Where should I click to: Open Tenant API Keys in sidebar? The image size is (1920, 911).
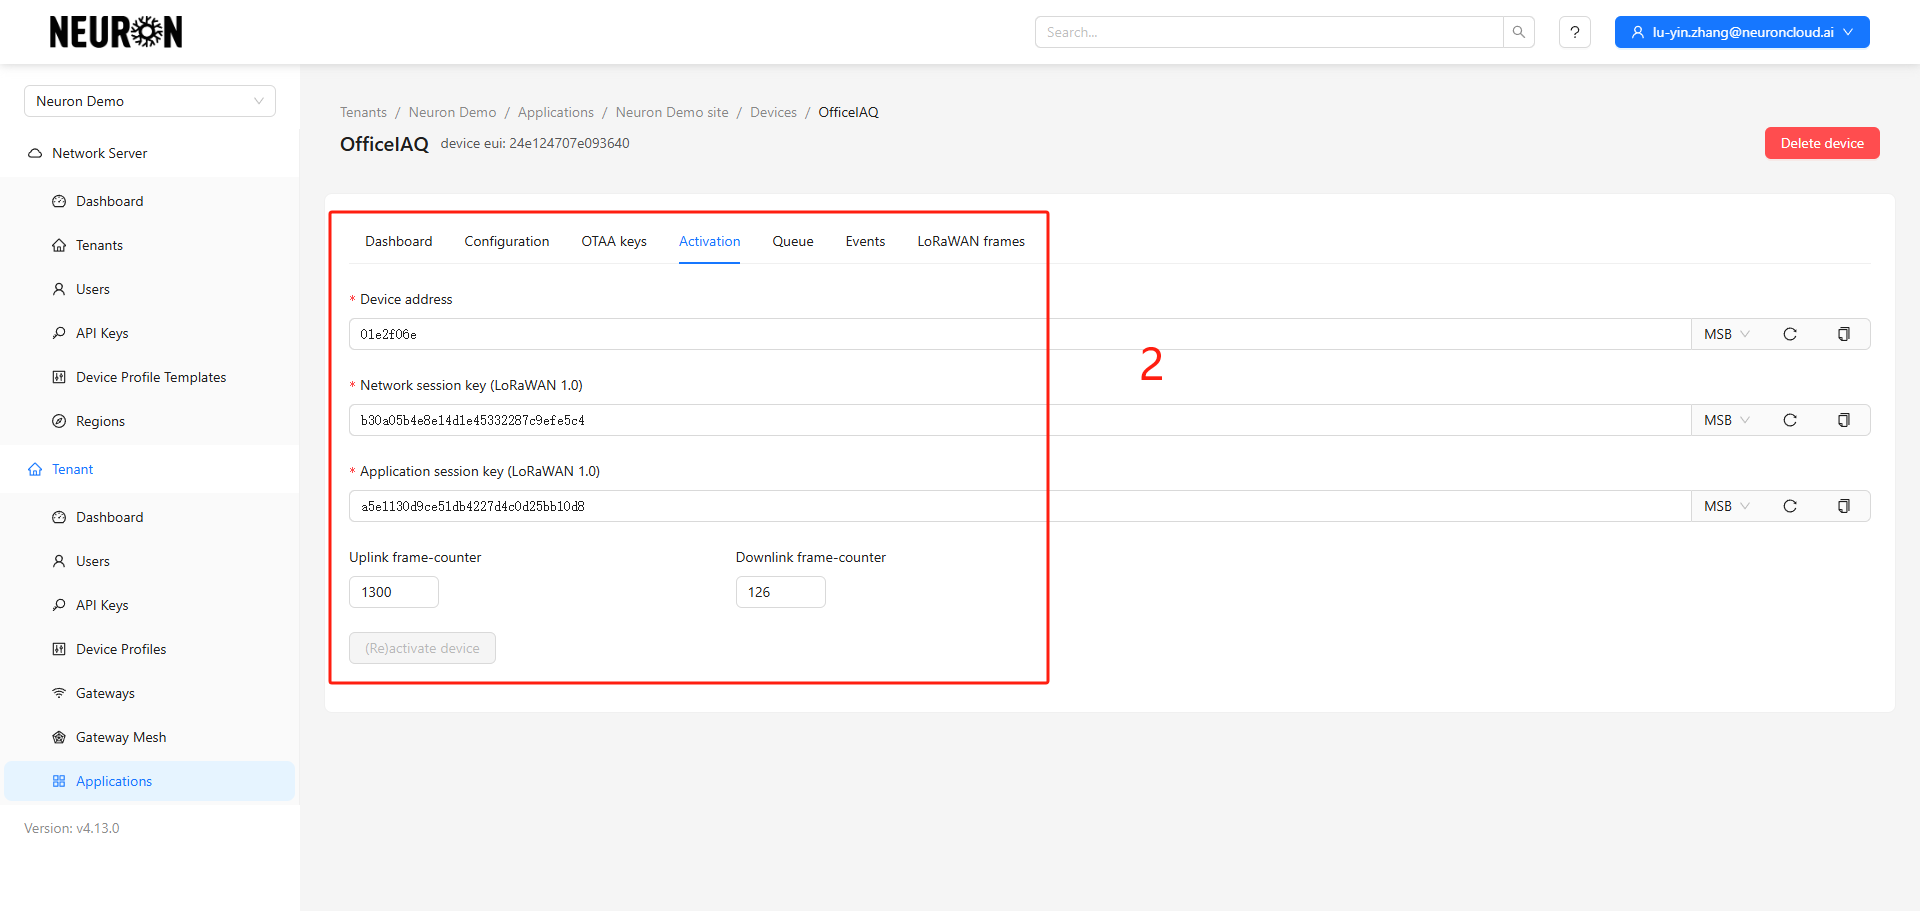pos(150,605)
